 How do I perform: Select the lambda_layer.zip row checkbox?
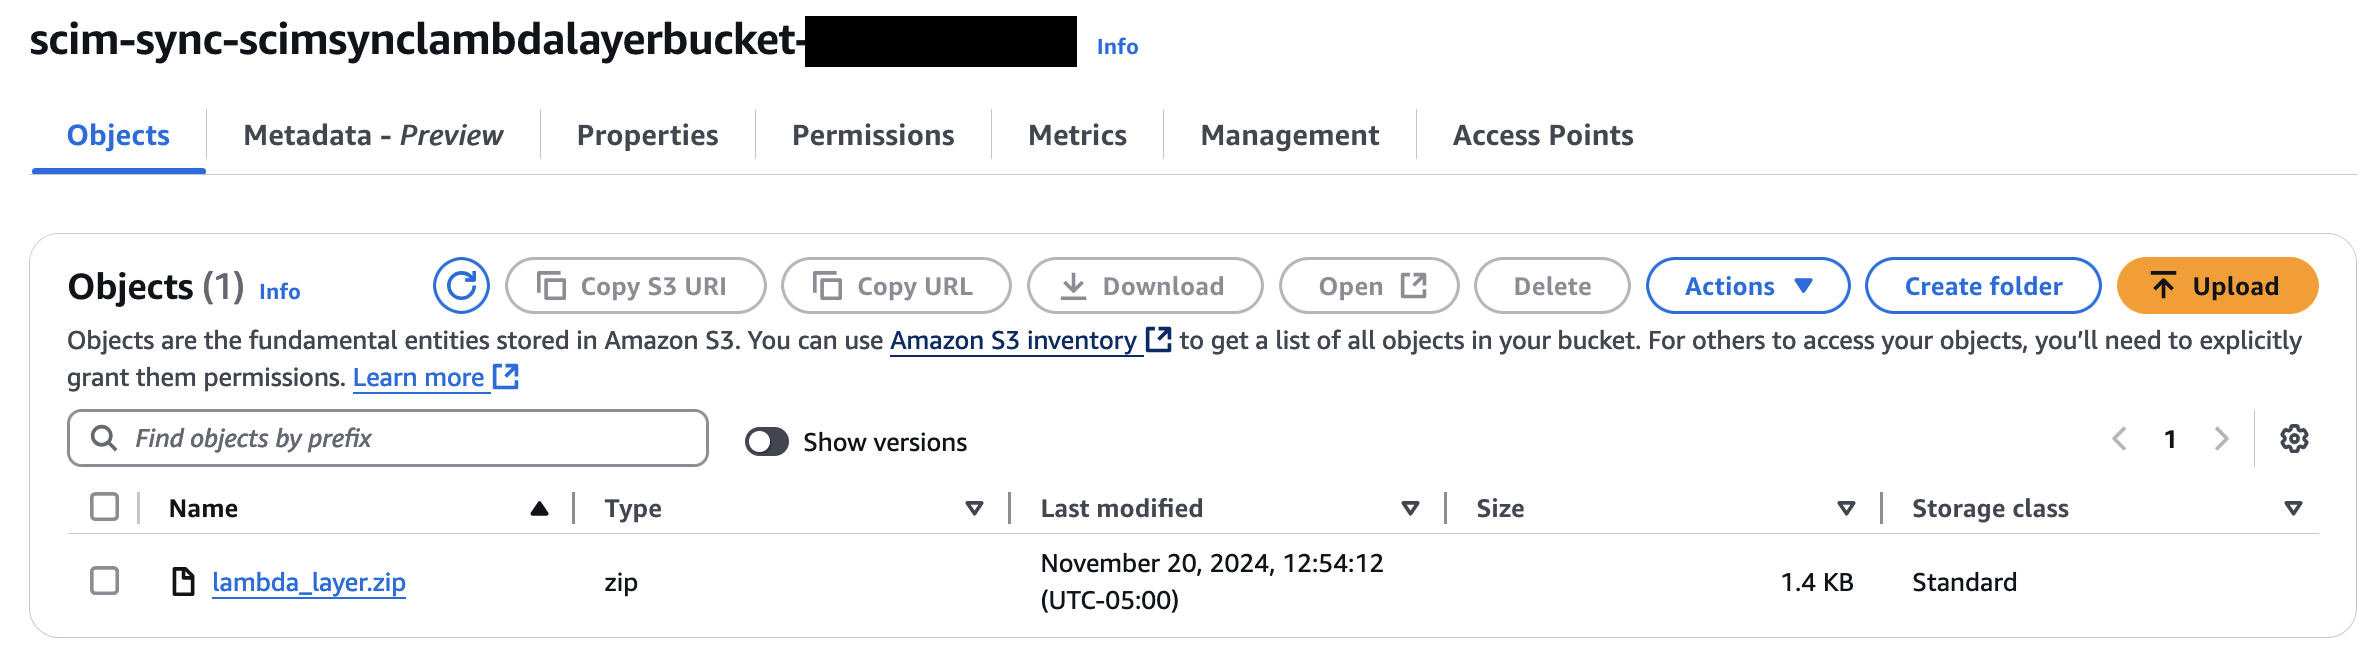[103, 581]
